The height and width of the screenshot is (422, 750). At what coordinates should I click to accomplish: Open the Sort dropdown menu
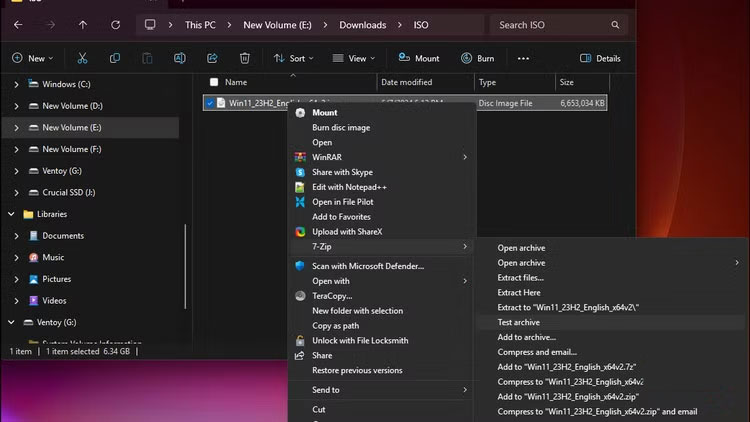(x=295, y=58)
